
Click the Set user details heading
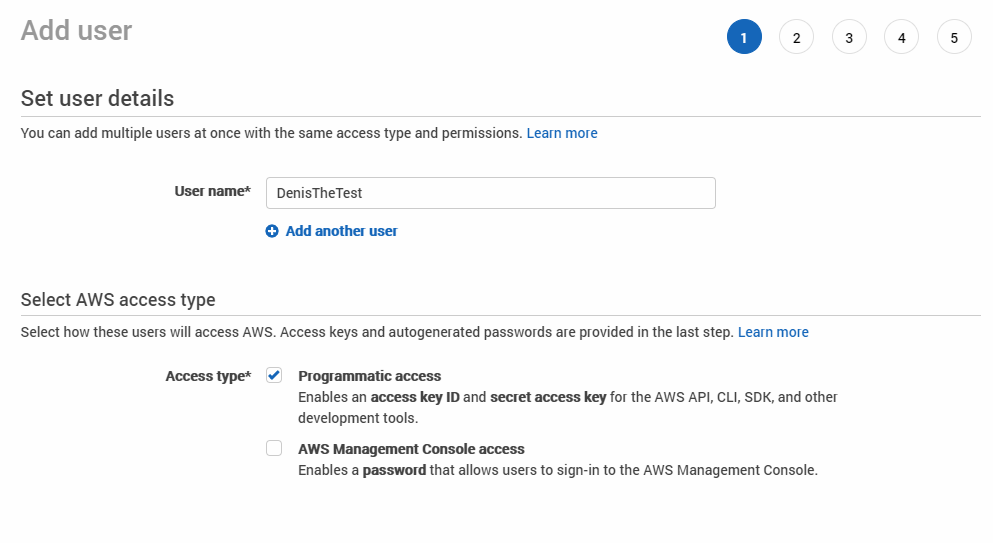(97, 98)
